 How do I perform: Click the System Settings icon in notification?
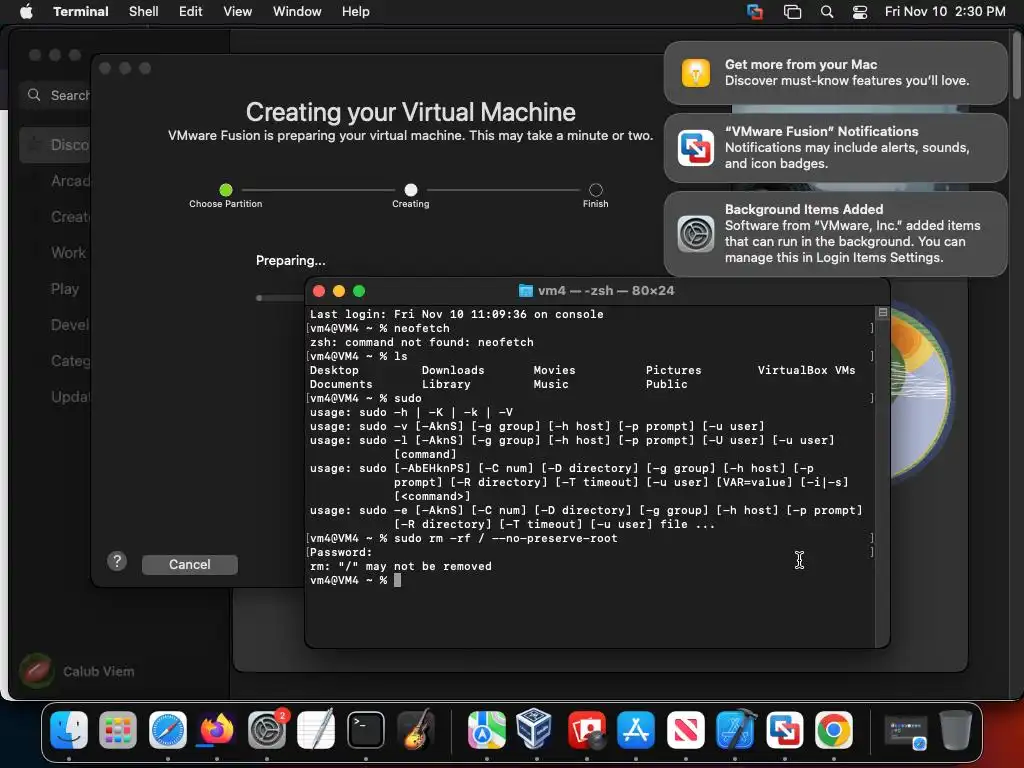click(696, 234)
